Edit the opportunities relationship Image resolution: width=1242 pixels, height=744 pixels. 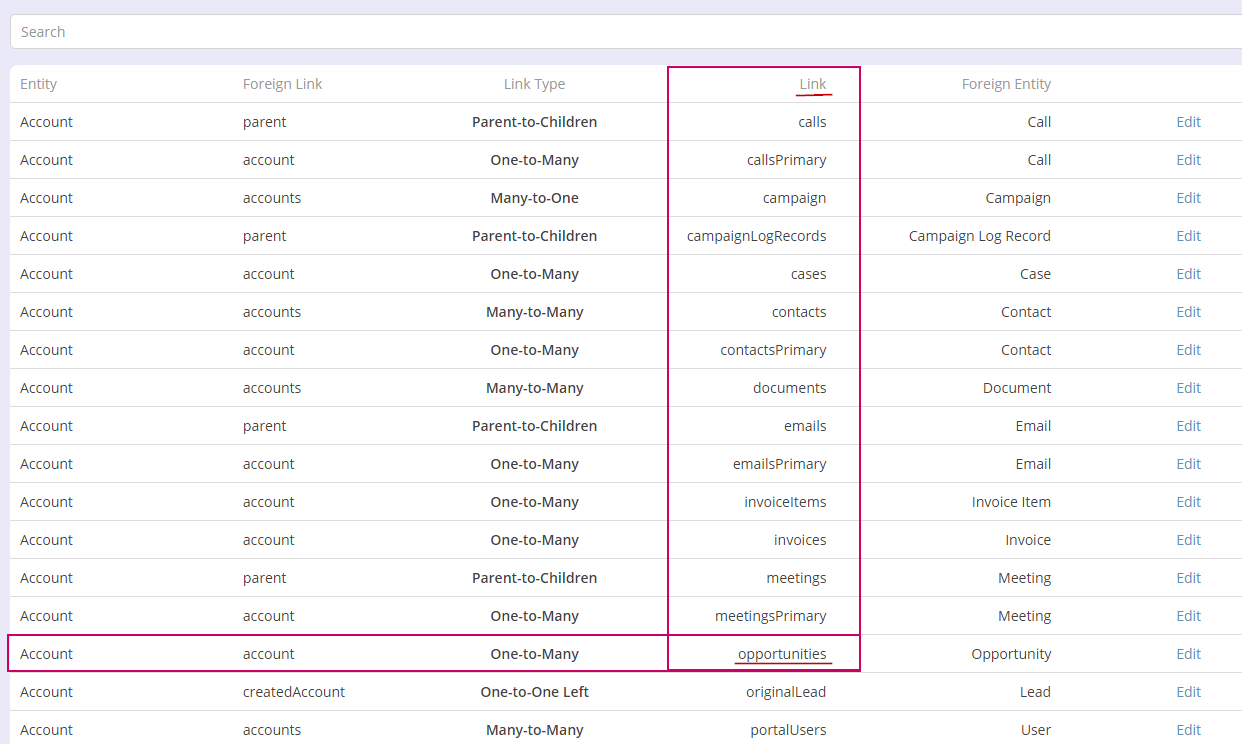pyautogui.click(x=1188, y=654)
